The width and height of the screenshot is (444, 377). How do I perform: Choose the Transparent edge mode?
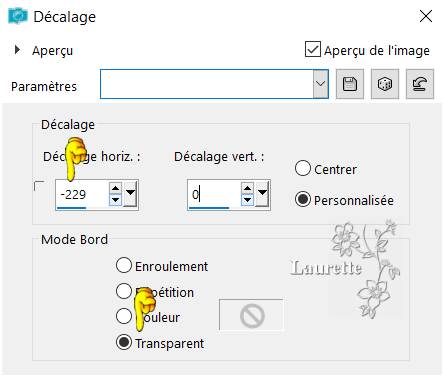(x=124, y=342)
